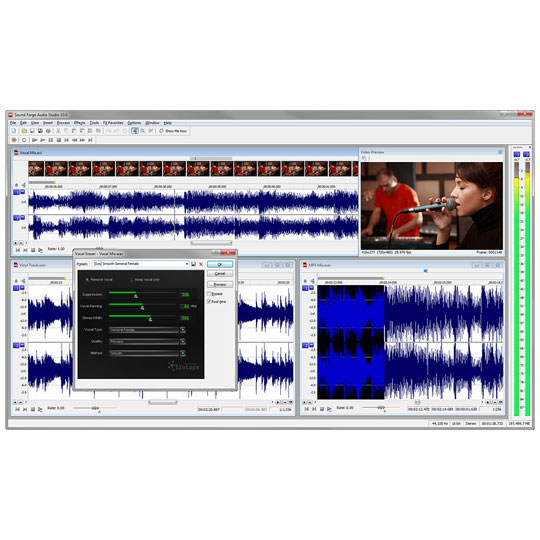Viewport: 540px width, 540px height.
Task: Click the Save As icon in toolbar
Action: point(40,131)
